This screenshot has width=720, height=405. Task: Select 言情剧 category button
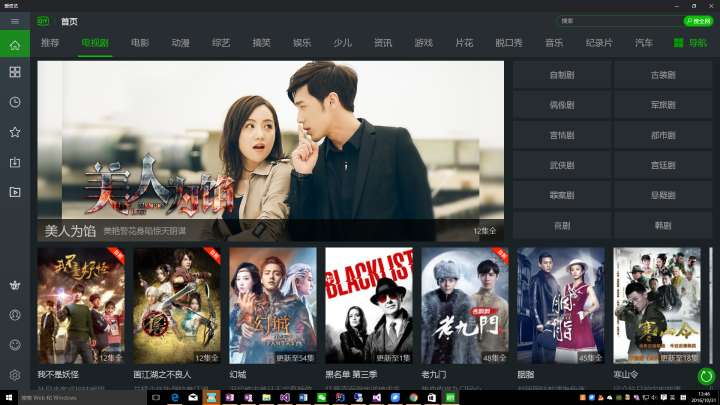pos(562,135)
